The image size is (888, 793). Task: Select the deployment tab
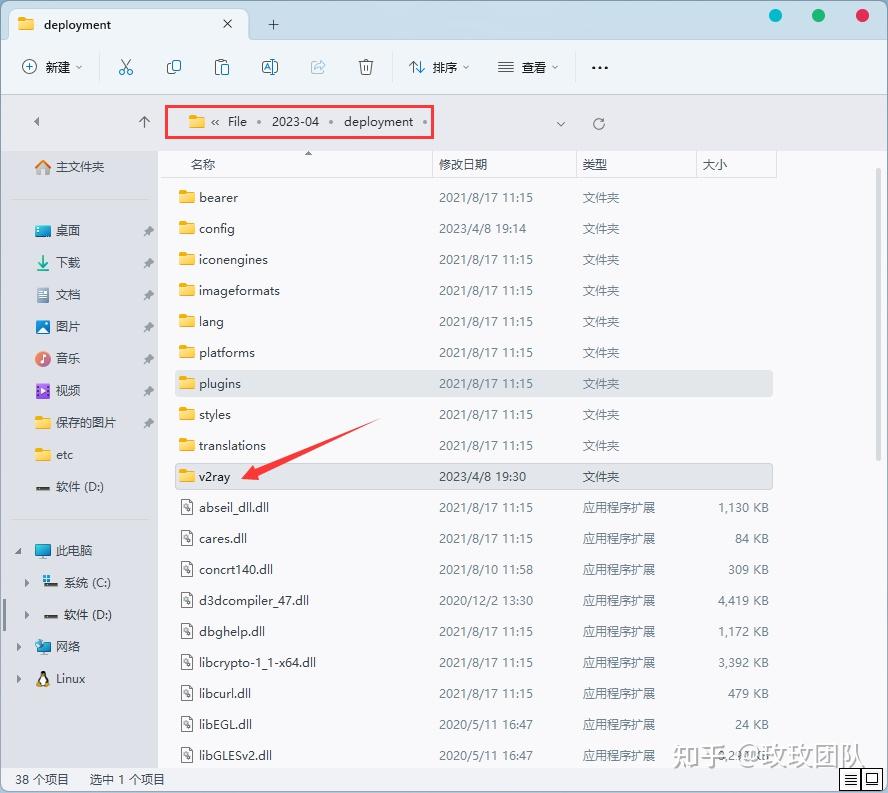(129, 24)
